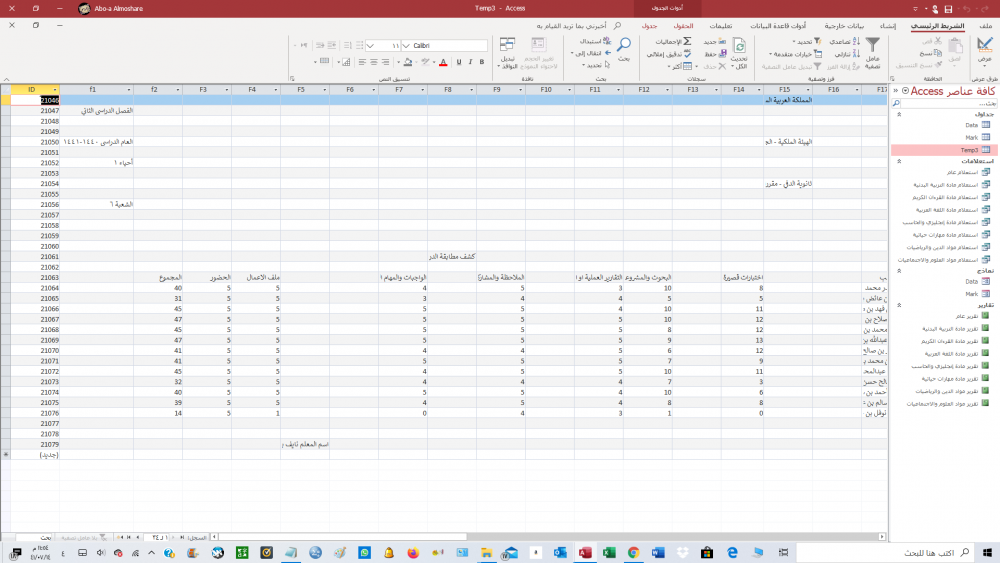This screenshot has height=563, width=1000.
Task: Toggle Bold formatting
Action: [x=482, y=62]
